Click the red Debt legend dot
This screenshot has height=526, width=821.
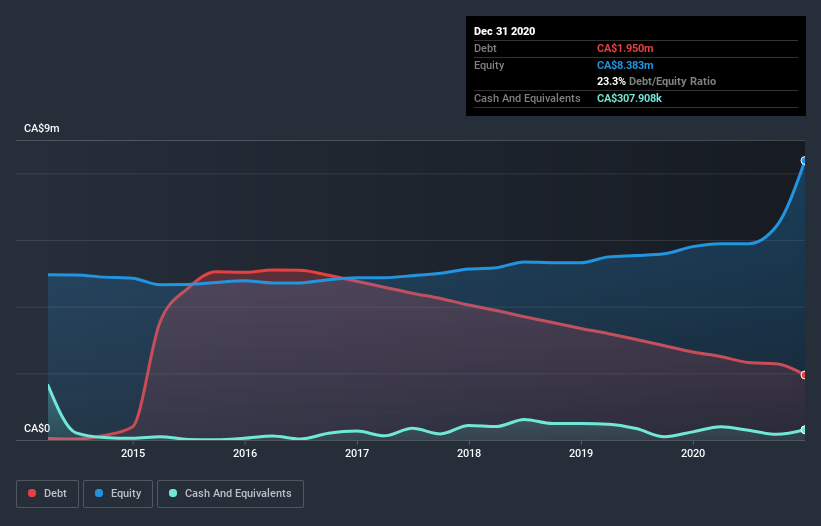32,493
